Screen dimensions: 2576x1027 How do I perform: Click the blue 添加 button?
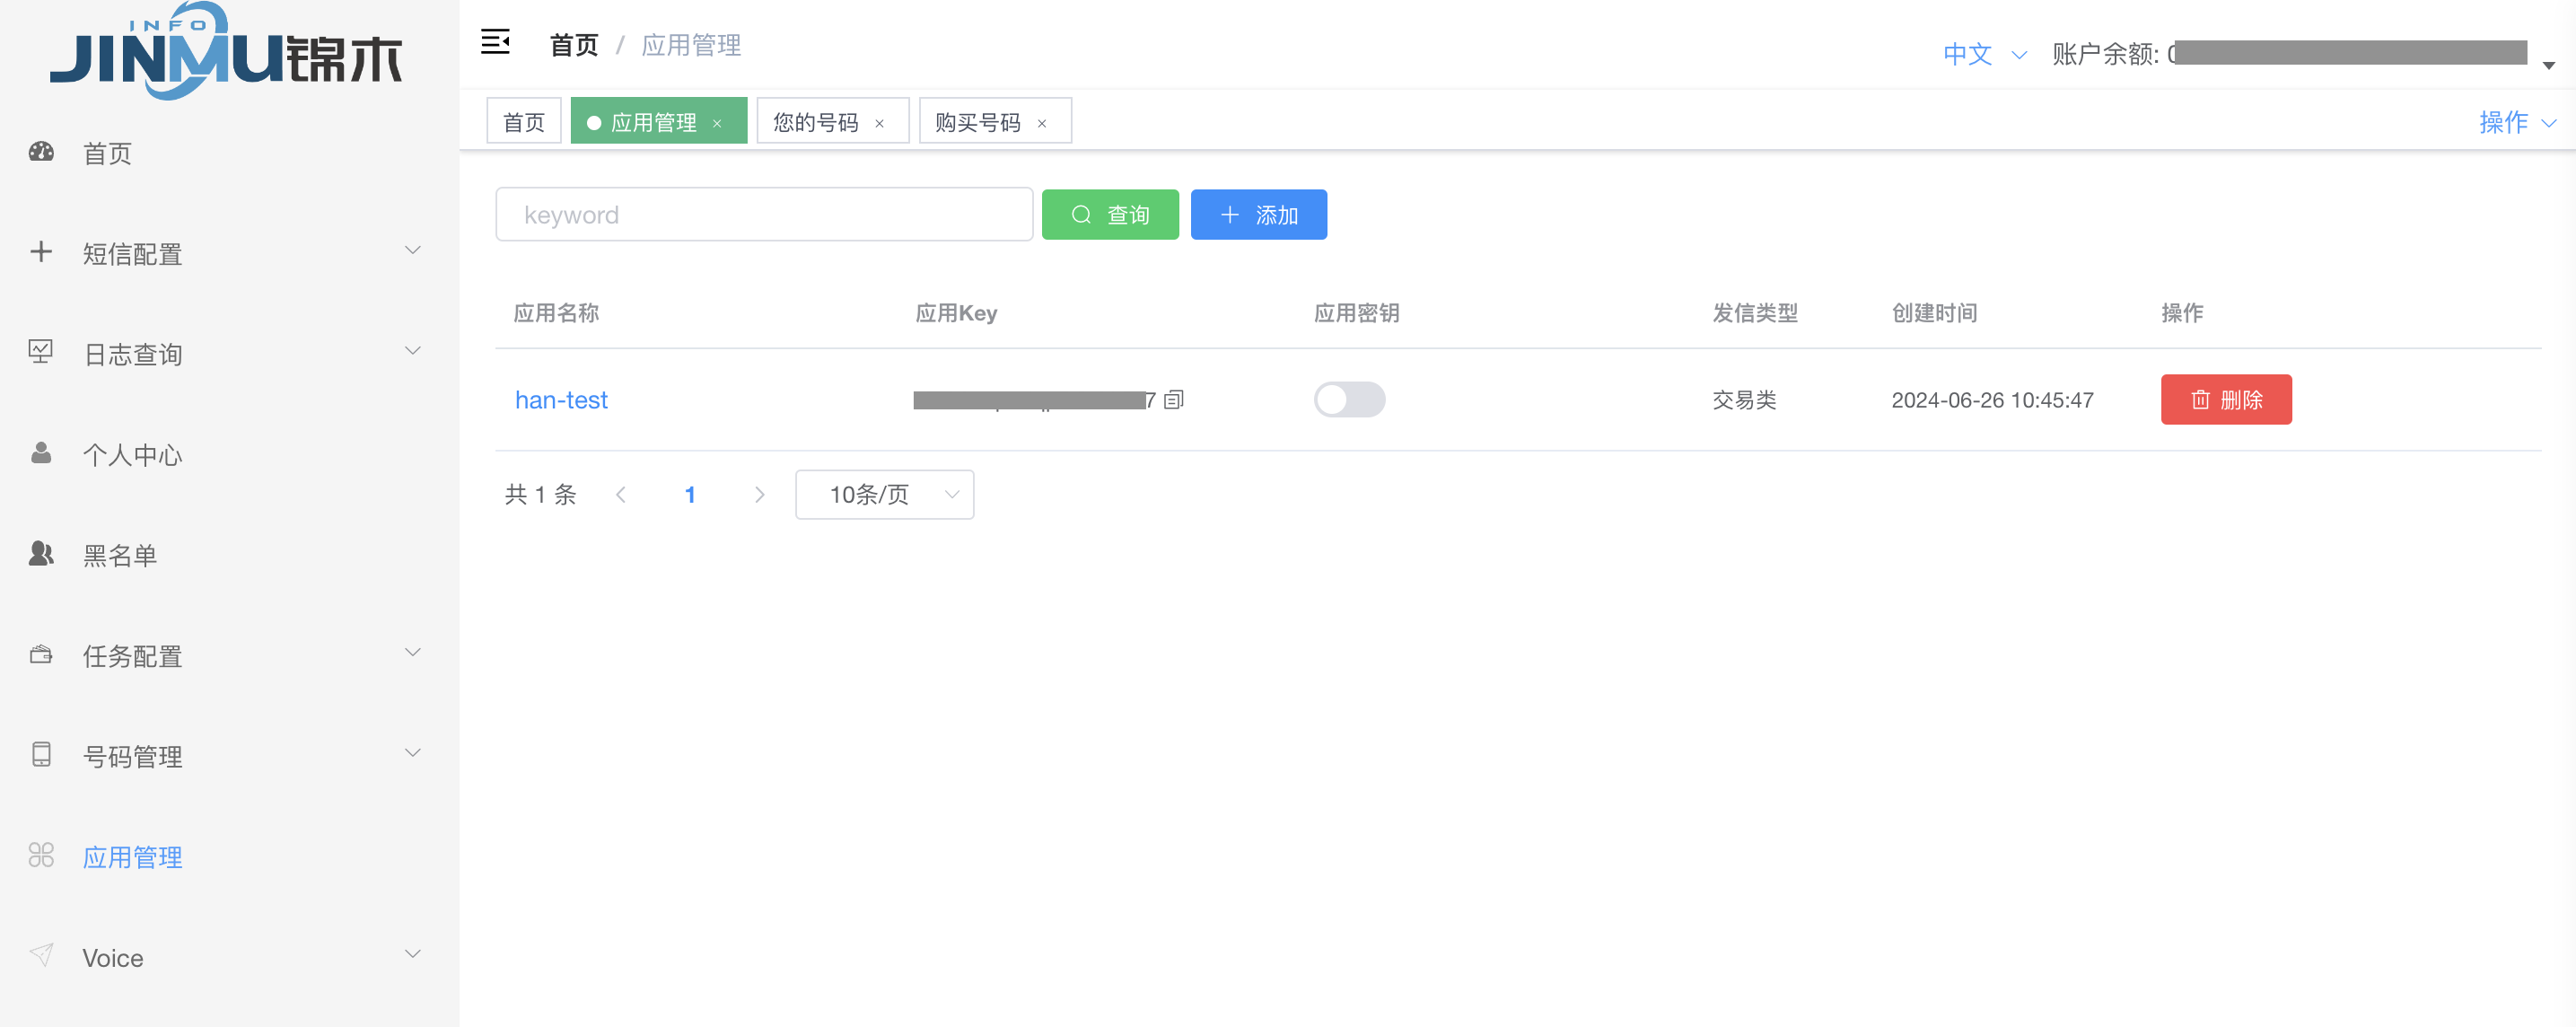click(1258, 214)
